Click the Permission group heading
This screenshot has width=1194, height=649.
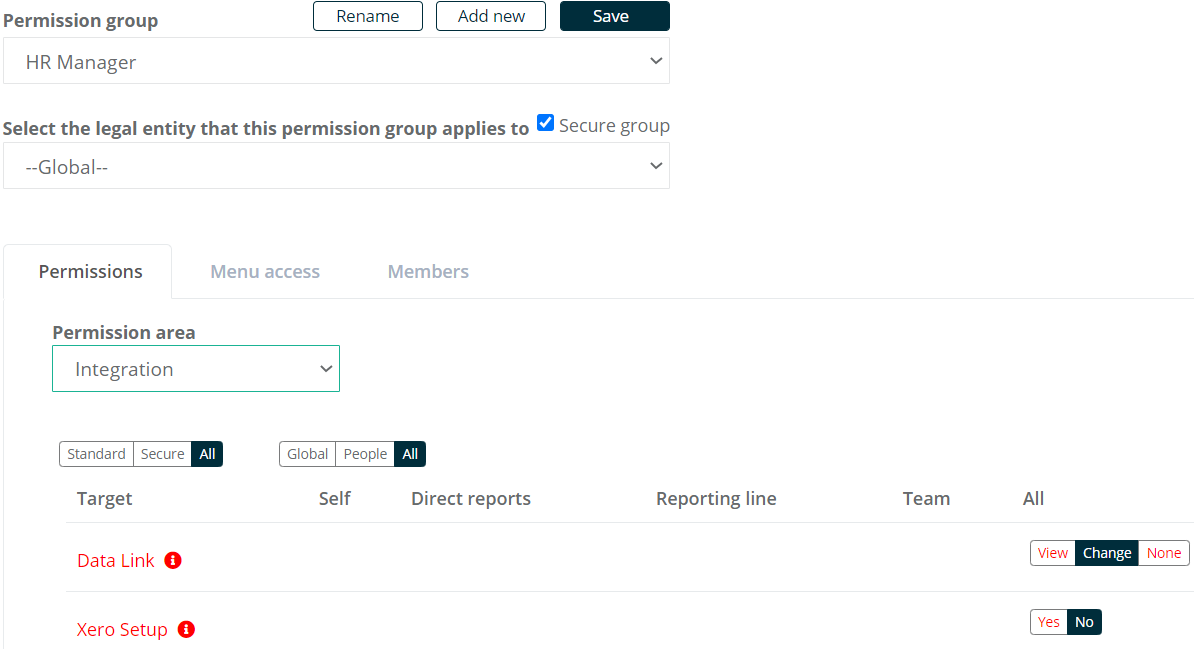coord(81,21)
